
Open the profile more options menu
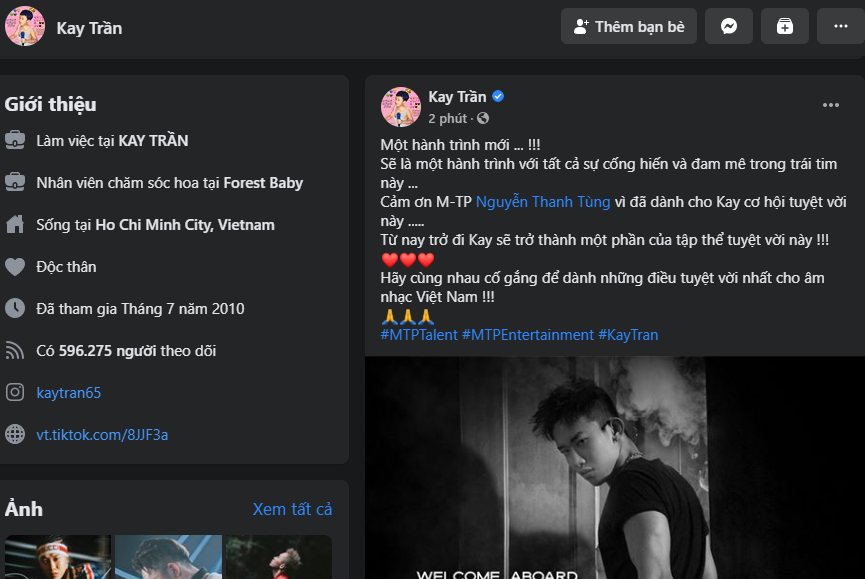click(x=840, y=27)
